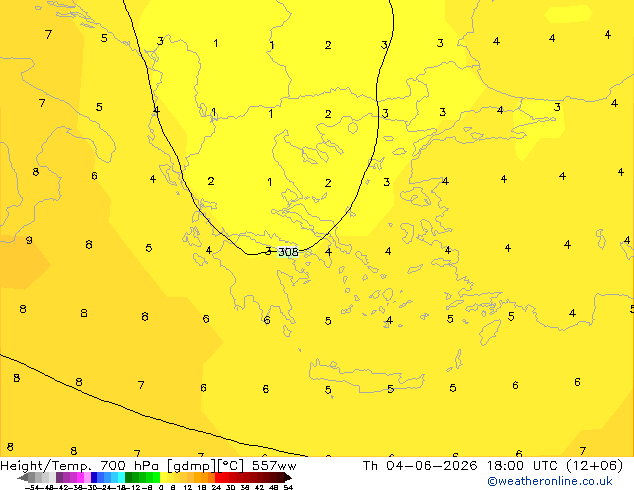Pick the cyan swatch in temperature legend
634x490 pixels.
122,477
